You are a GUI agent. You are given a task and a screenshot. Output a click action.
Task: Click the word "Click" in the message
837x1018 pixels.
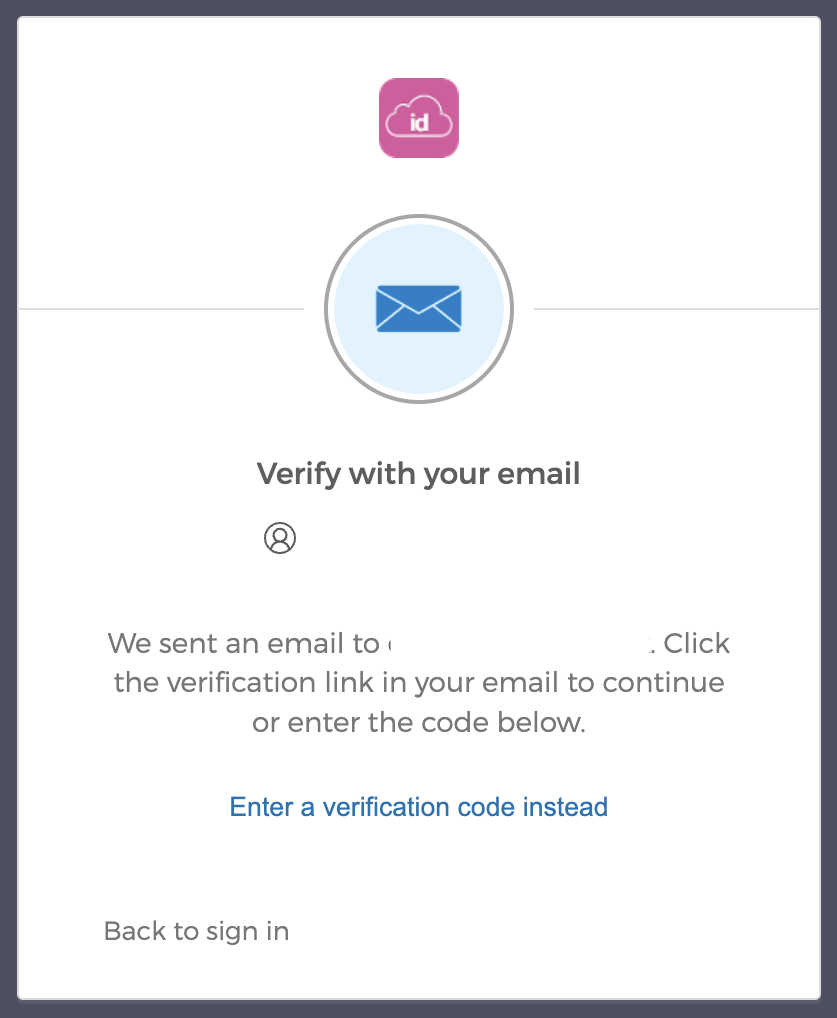pyautogui.click(x=696, y=643)
